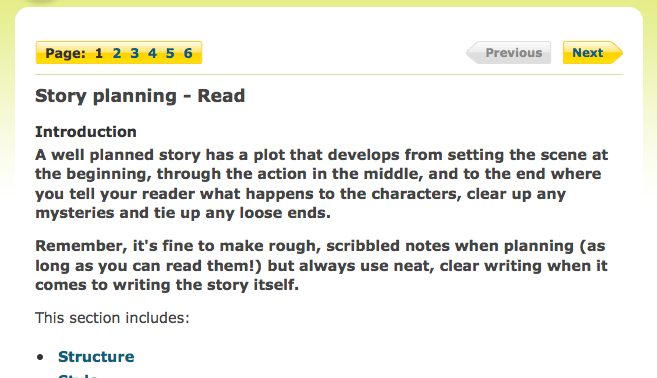Click the divider line under the pagination bar

tap(329, 75)
